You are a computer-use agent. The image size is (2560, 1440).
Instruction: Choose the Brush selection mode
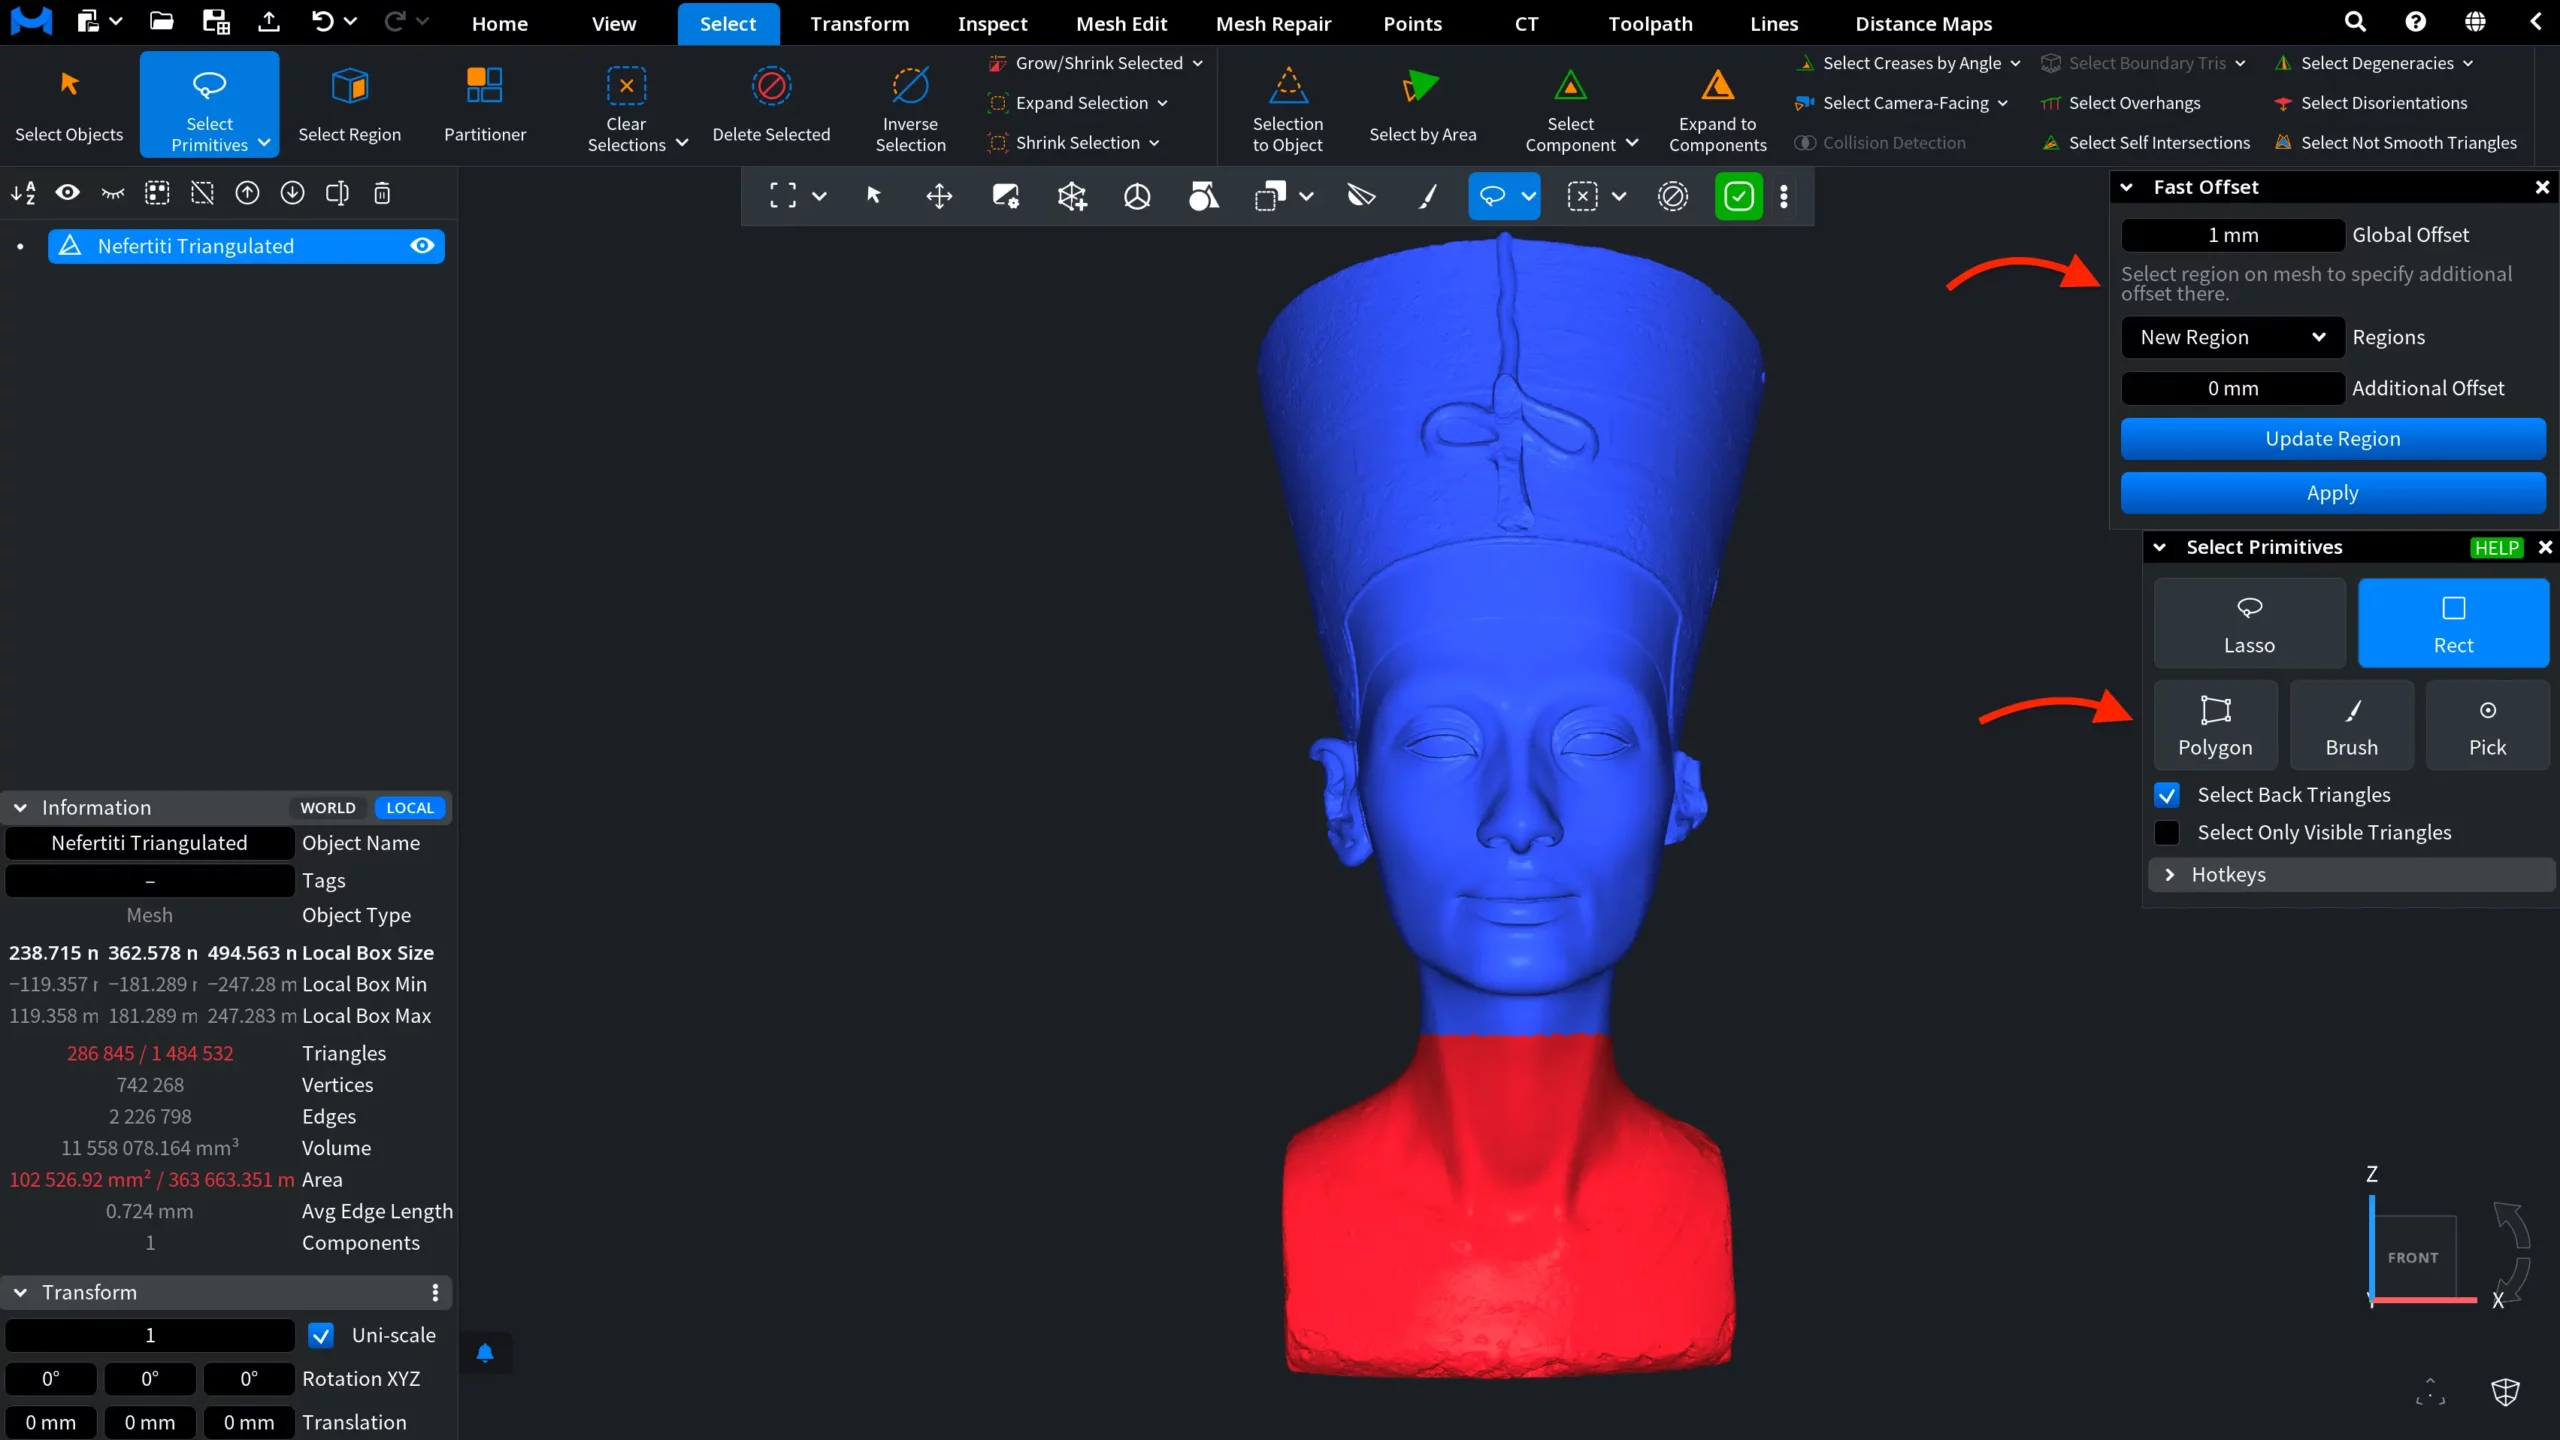[2351, 725]
